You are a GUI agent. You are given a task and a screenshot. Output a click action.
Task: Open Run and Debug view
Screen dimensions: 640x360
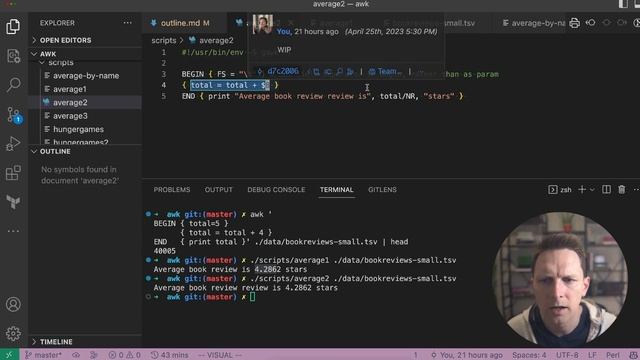[13, 144]
